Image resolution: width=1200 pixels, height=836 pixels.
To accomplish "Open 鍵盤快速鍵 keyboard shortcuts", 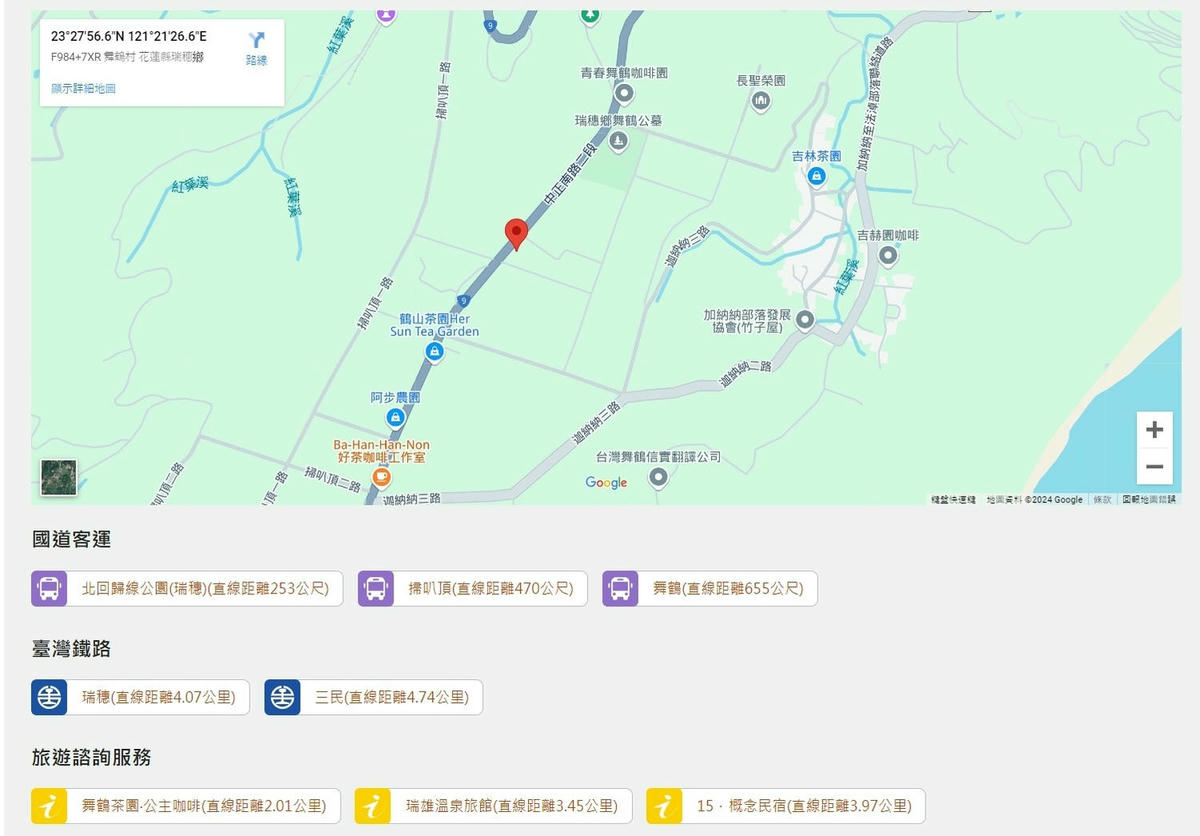I will pyautogui.click(x=953, y=499).
